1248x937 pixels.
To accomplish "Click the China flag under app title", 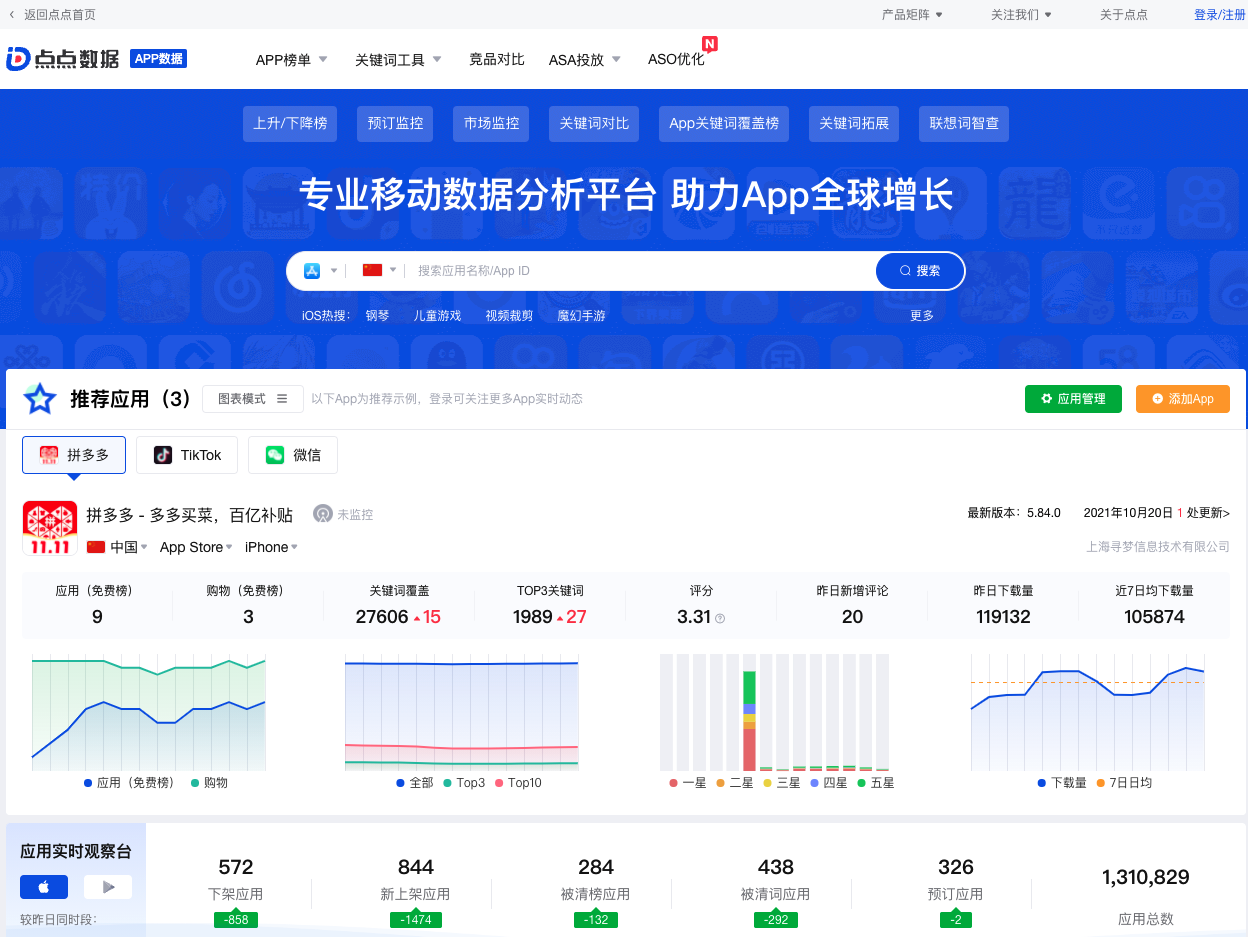I will [x=96, y=547].
